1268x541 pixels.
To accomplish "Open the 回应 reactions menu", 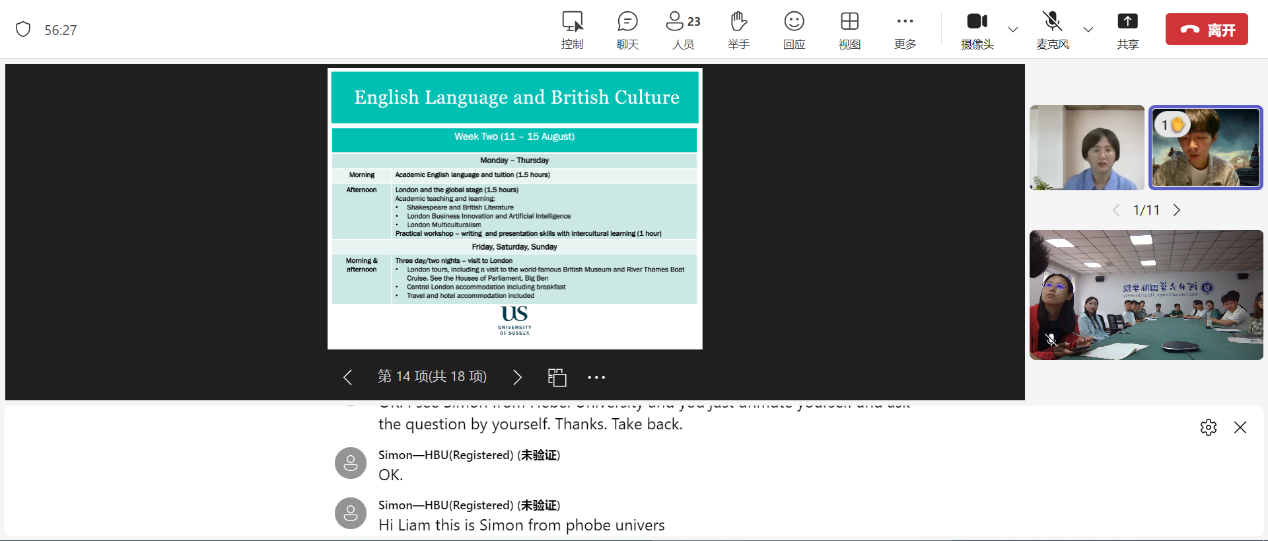I will [x=794, y=30].
